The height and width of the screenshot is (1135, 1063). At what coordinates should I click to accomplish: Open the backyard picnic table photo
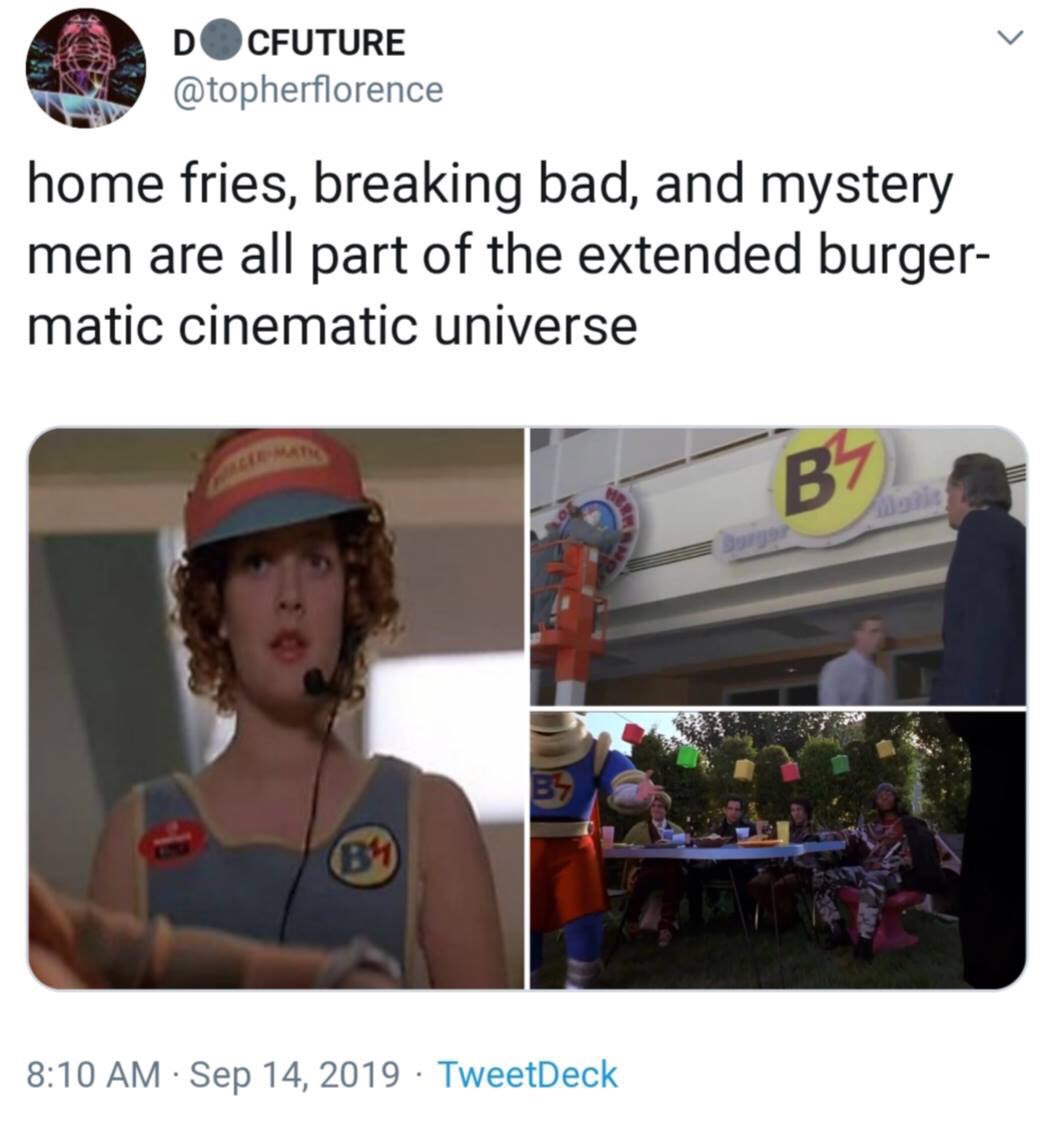pos(779,850)
